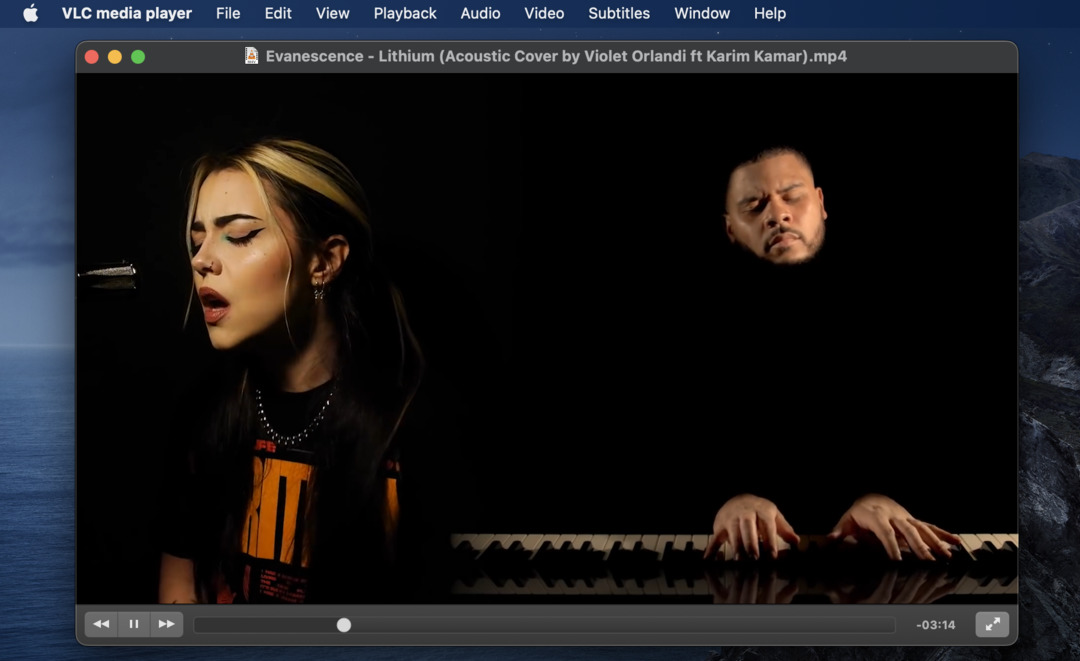Viewport: 1080px width, 661px height.
Task: Click the video title text in the title bar
Action: 556,56
